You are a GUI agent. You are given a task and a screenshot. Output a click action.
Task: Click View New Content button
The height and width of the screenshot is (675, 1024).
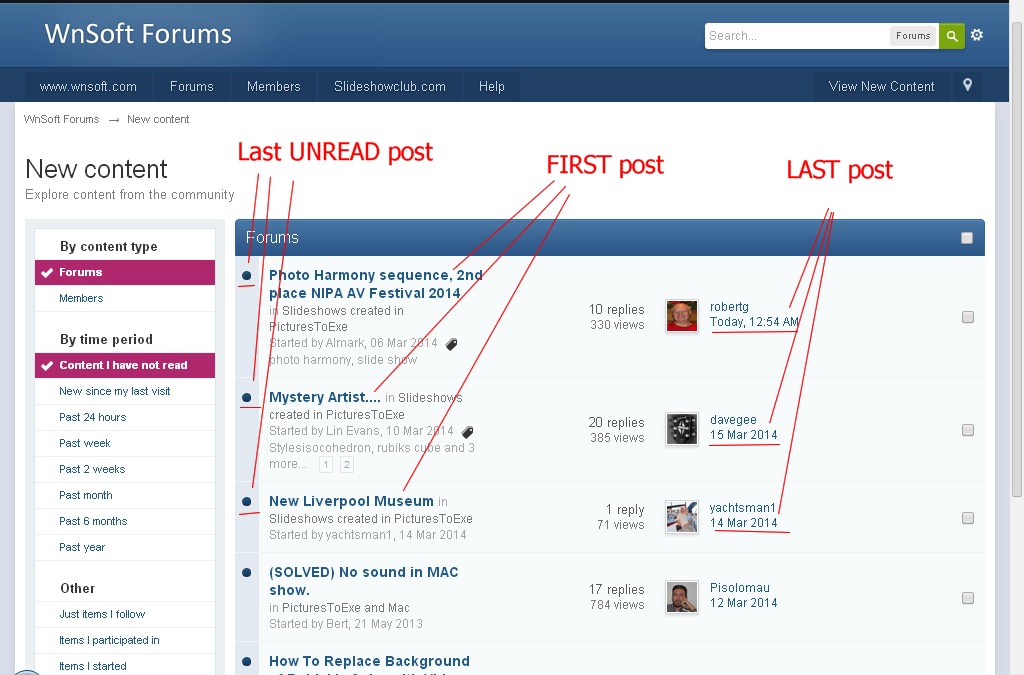(x=881, y=87)
